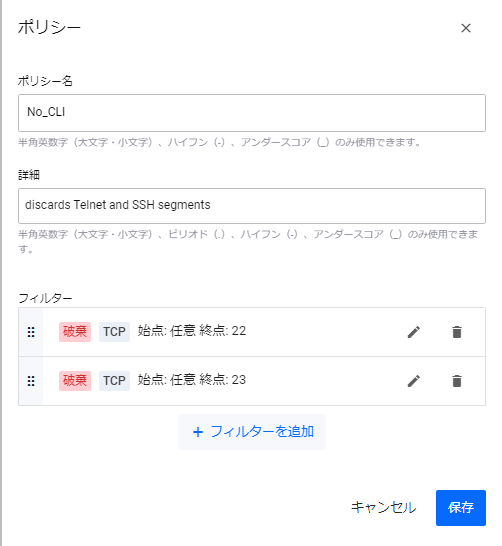Click the フィルターを追加 button

coord(252,432)
